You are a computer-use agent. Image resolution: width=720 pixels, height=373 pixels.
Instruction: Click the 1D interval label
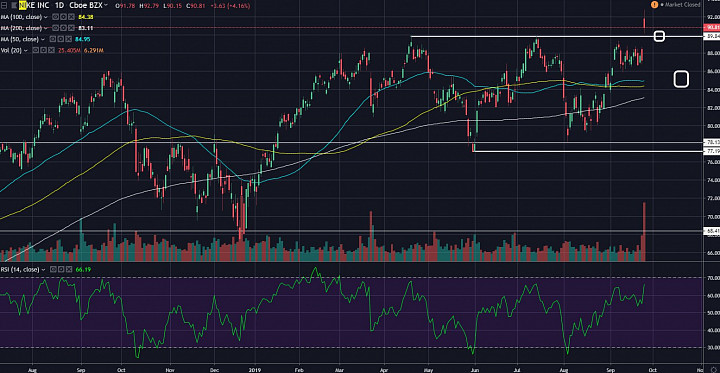(x=60, y=5)
